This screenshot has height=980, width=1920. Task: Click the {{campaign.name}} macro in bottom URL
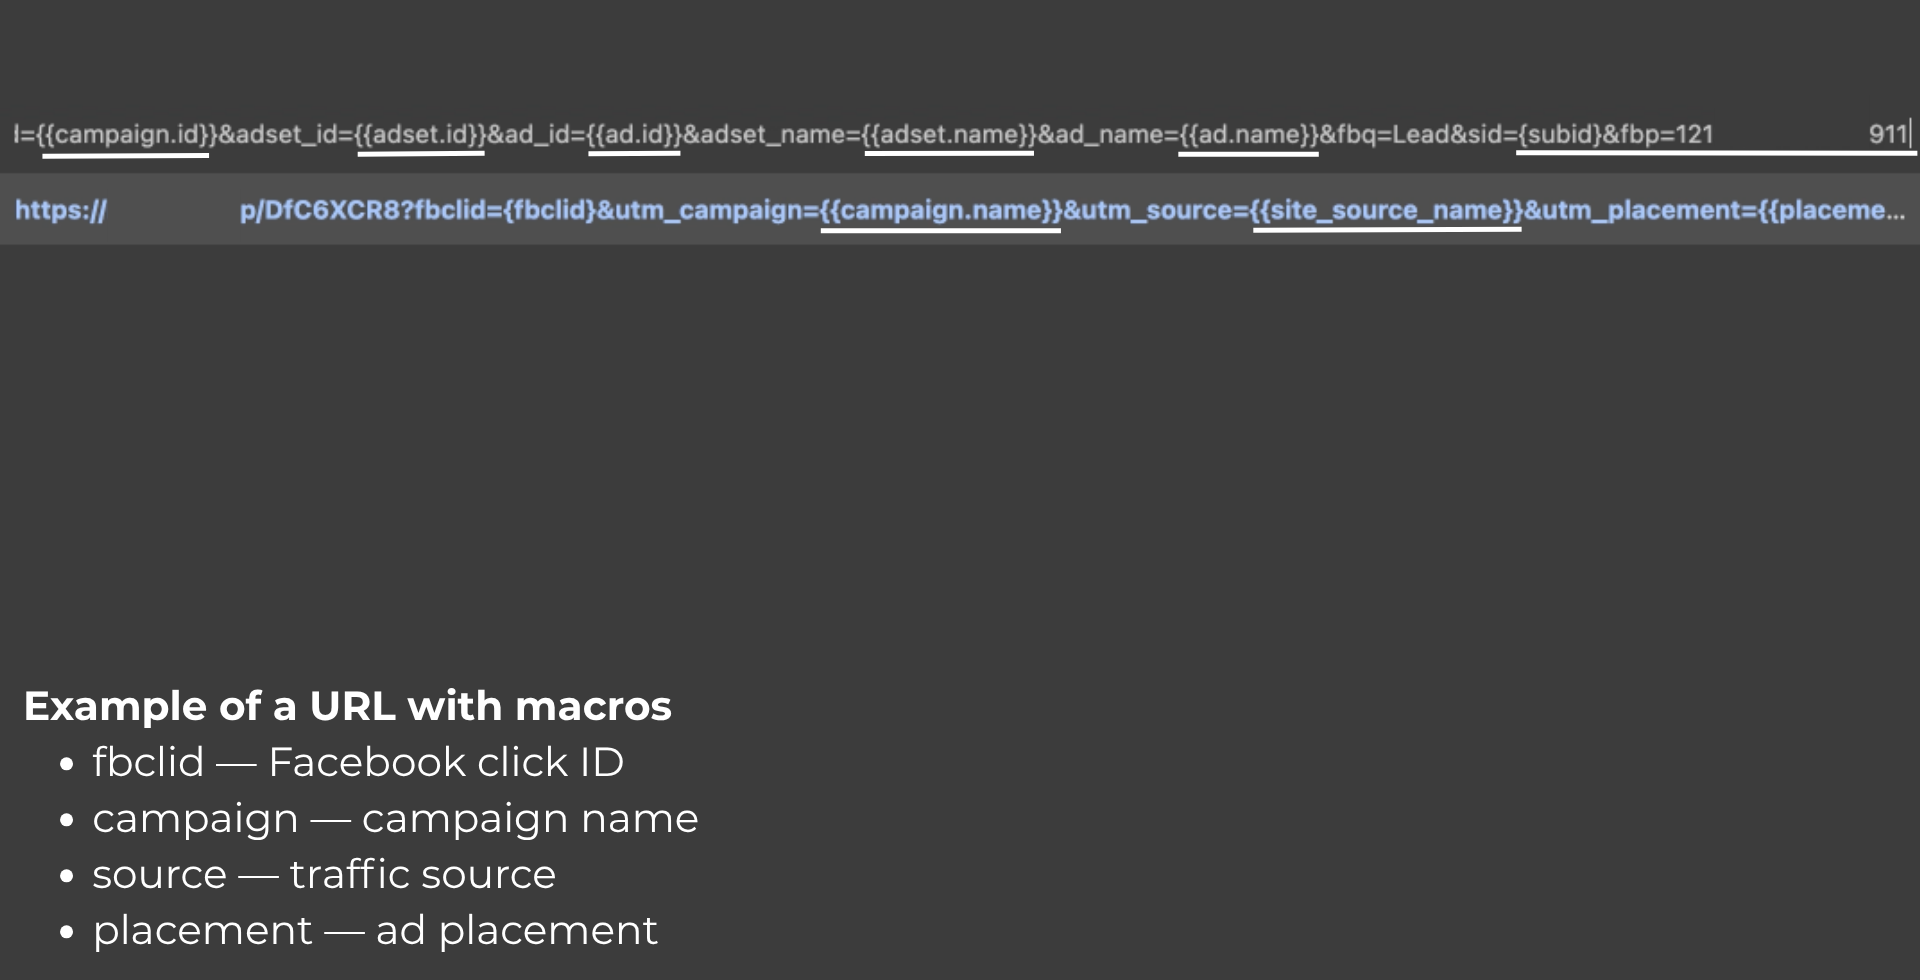940,210
